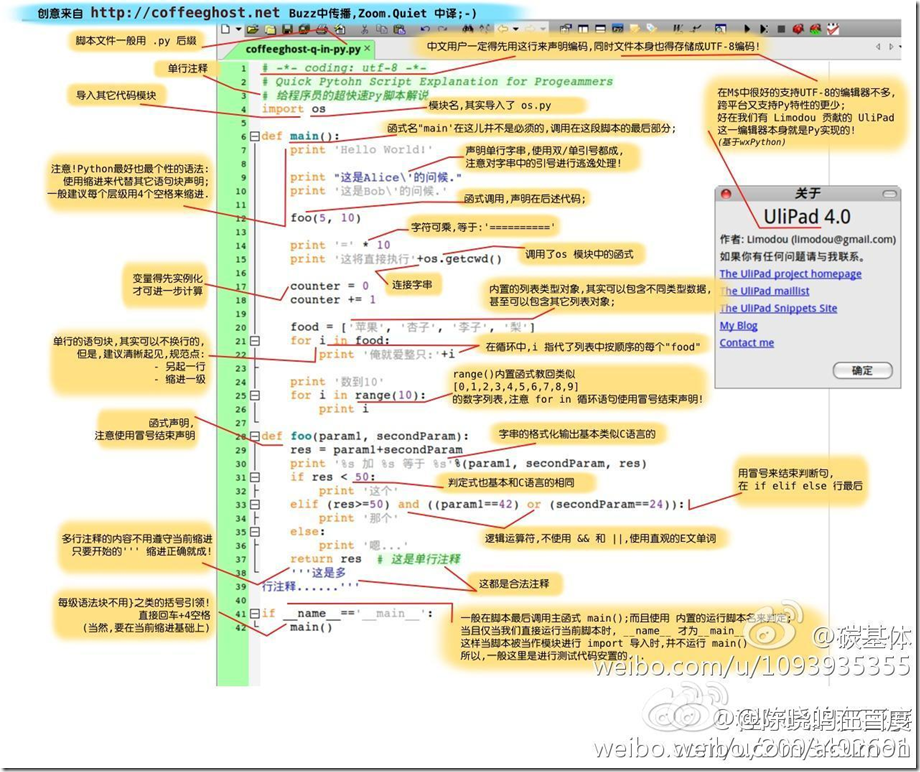Click the Run-with-arguments play icon
Image resolution: width=920 pixels, height=772 pixels.
(x=764, y=29)
